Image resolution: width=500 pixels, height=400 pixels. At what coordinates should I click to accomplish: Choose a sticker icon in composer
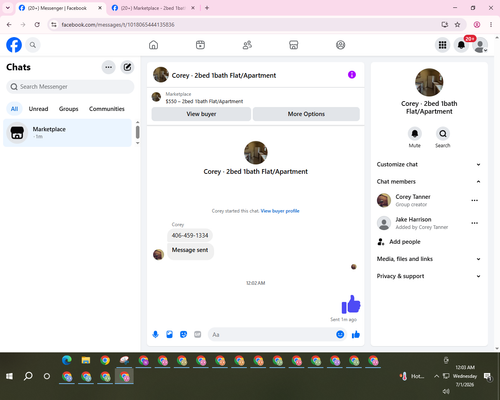tap(183, 334)
